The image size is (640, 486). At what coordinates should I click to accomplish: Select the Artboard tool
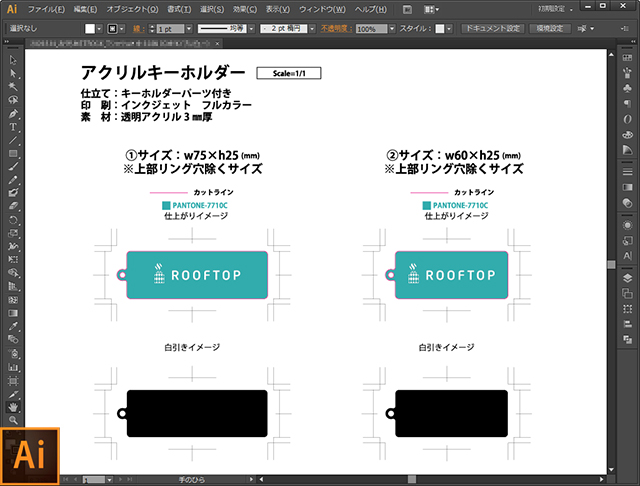point(13,381)
